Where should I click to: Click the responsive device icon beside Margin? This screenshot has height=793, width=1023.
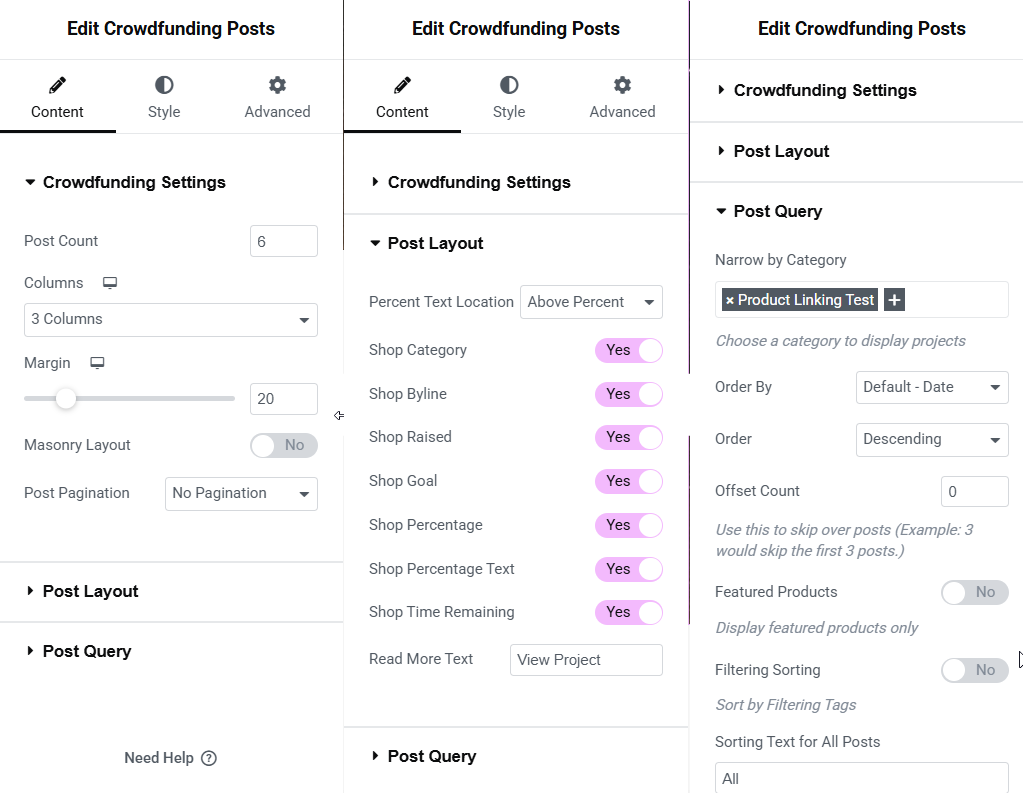(x=97, y=363)
